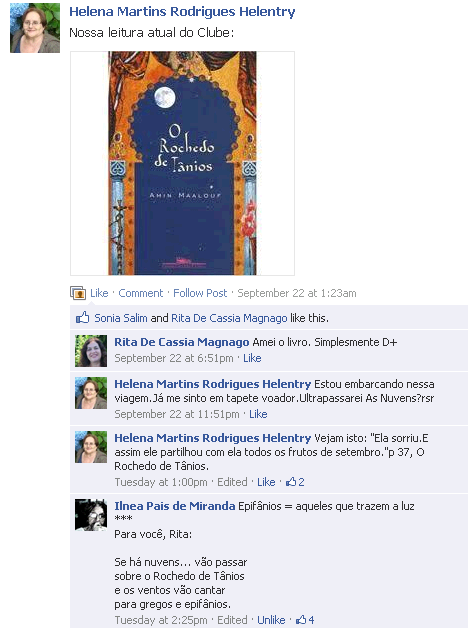Open Sonia Salim's profile link
Screen dimensions: 470x628
point(121,318)
